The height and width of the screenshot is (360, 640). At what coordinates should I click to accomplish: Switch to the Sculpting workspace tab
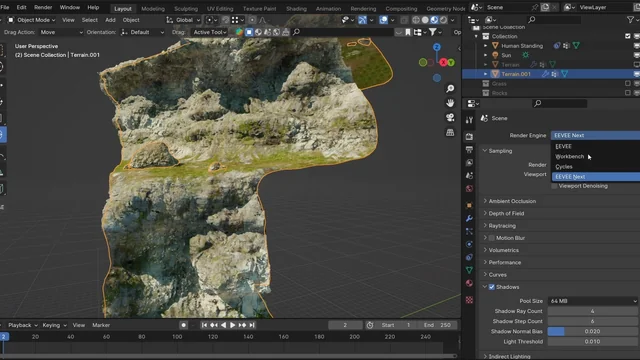coord(186,9)
